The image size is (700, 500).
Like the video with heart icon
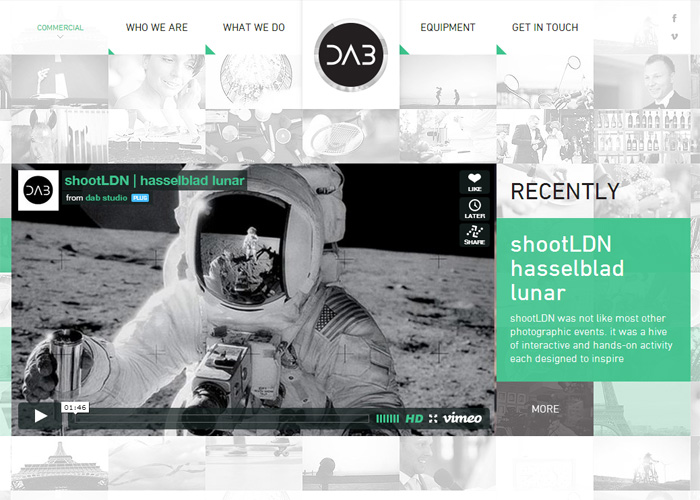point(474,182)
